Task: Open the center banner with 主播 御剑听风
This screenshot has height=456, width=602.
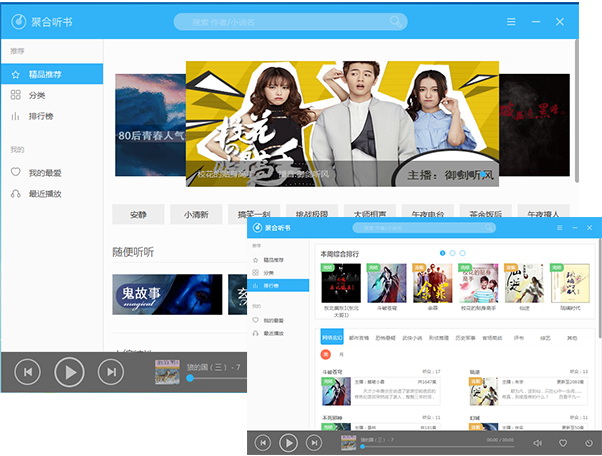Action: point(342,124)
